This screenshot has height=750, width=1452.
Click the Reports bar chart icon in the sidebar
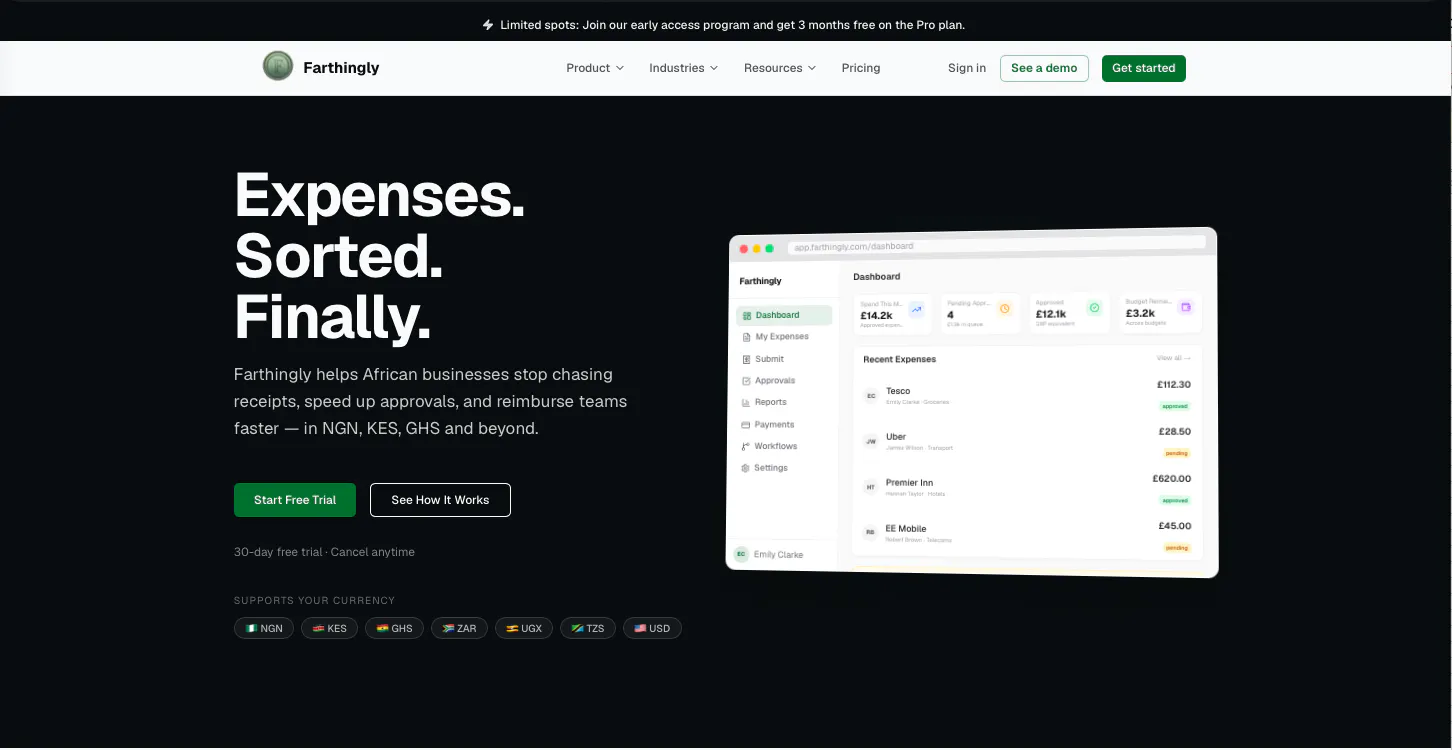[746, 403]
